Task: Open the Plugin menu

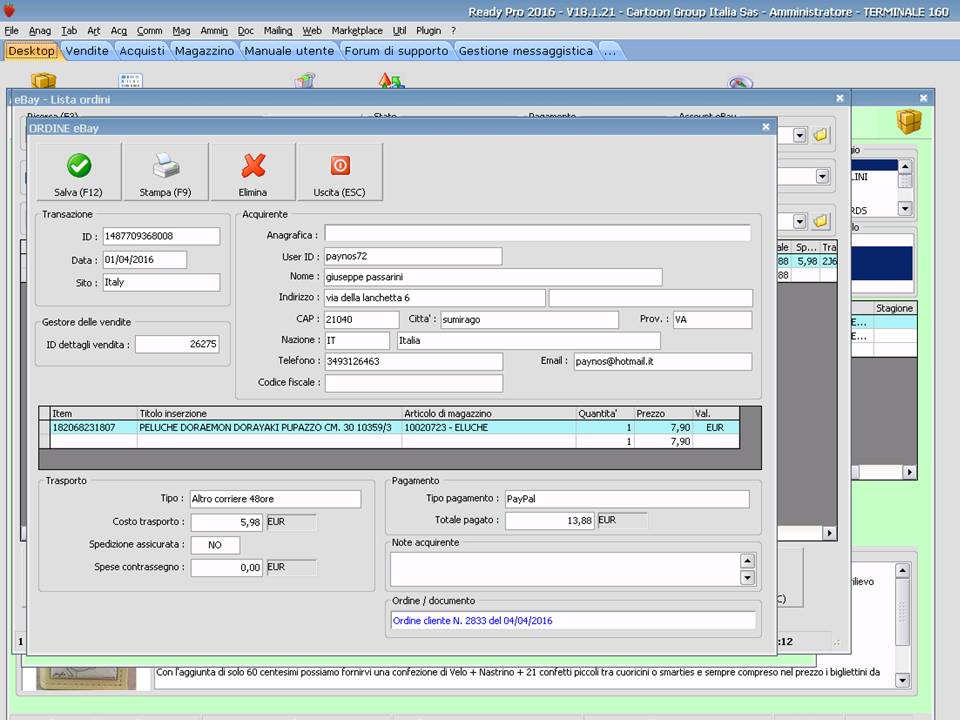Action: [429, 31]
